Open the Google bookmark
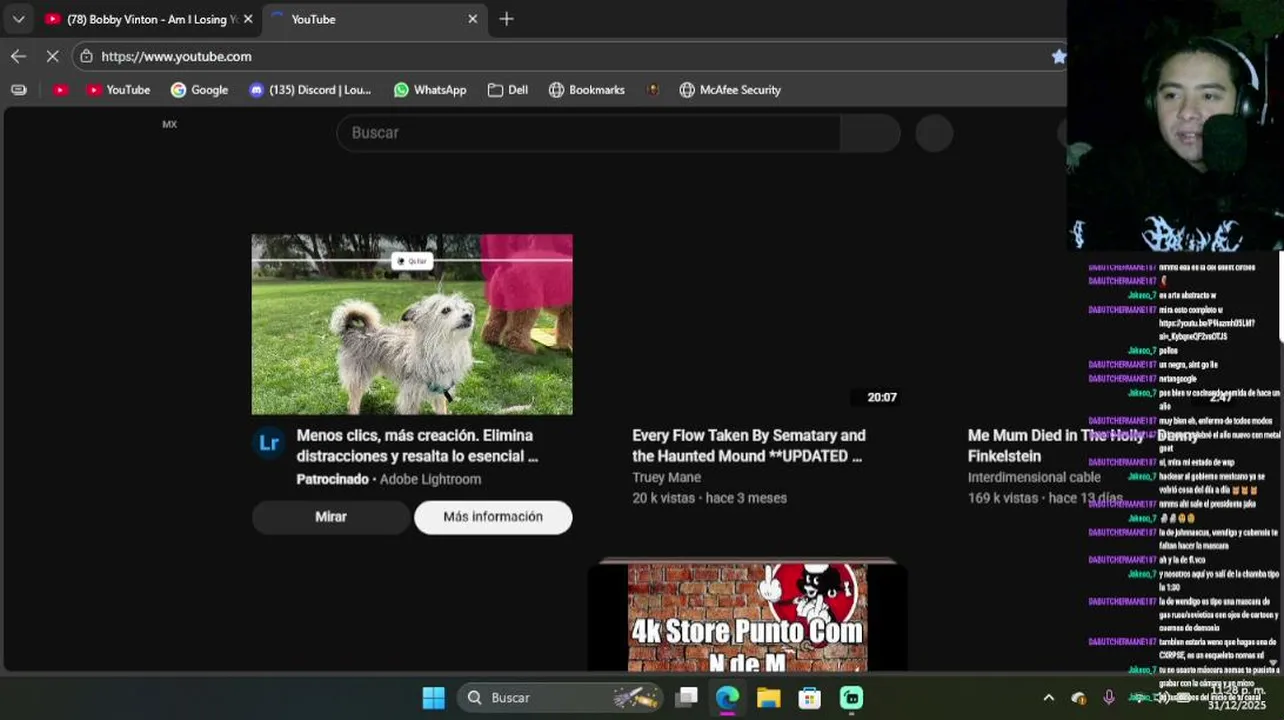 (x=199, y=90)
